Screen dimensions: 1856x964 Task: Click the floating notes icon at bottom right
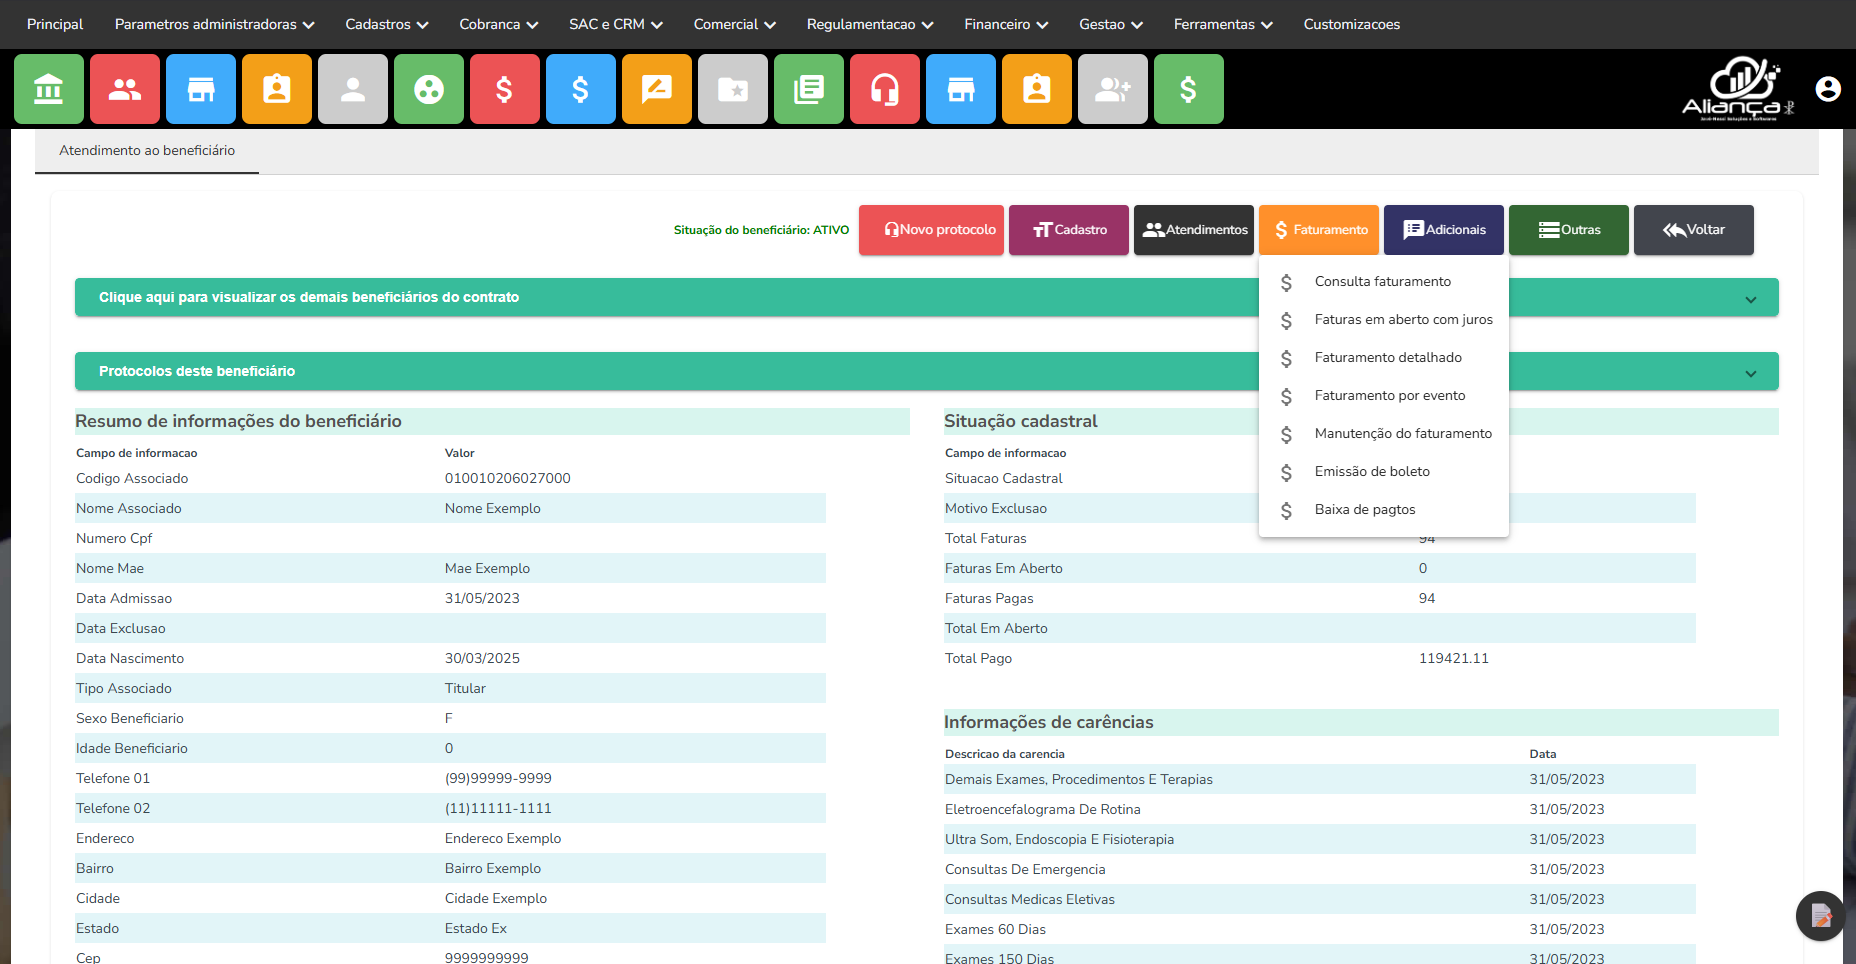pyautogui.click(x=1820, y=915)
